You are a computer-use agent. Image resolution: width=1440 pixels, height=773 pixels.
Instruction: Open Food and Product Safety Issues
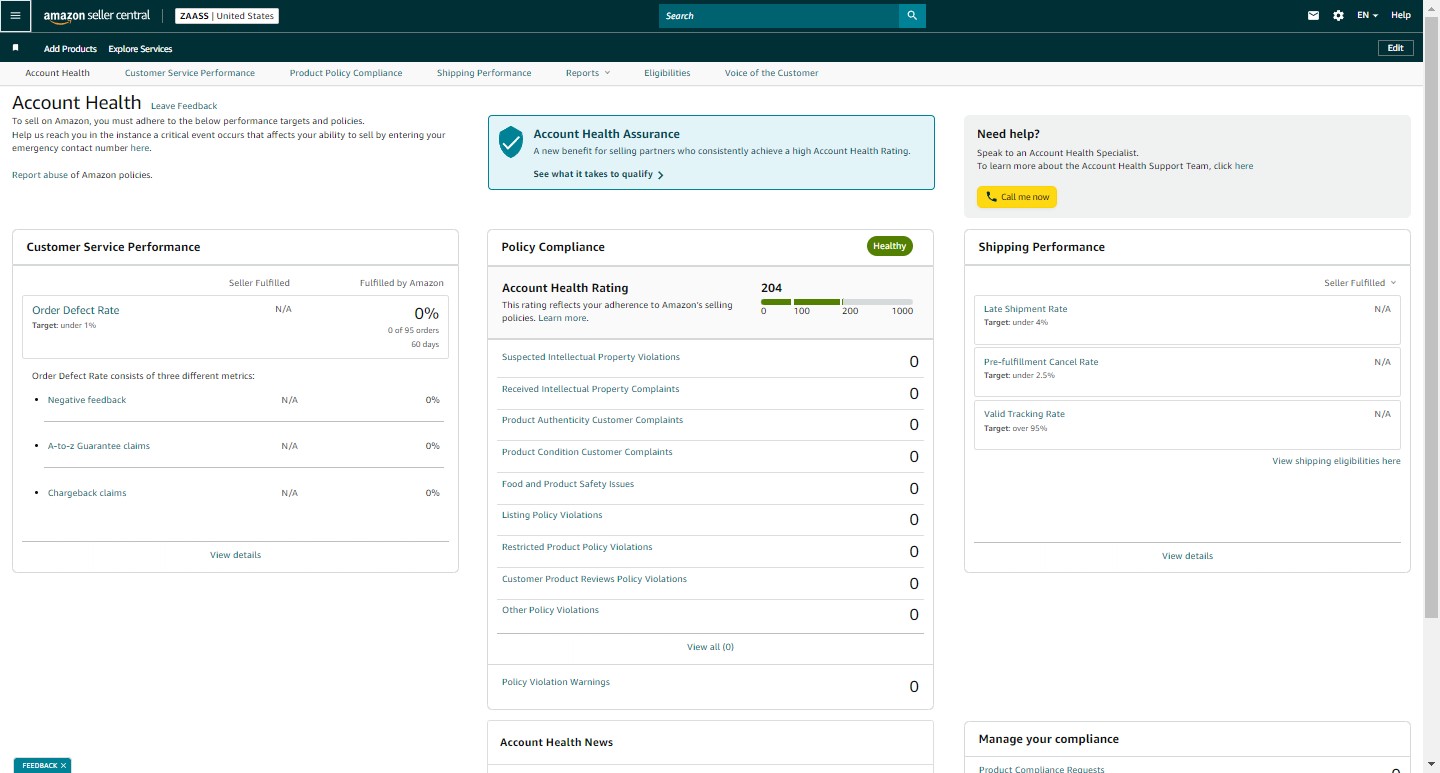(x=568, y=484)
